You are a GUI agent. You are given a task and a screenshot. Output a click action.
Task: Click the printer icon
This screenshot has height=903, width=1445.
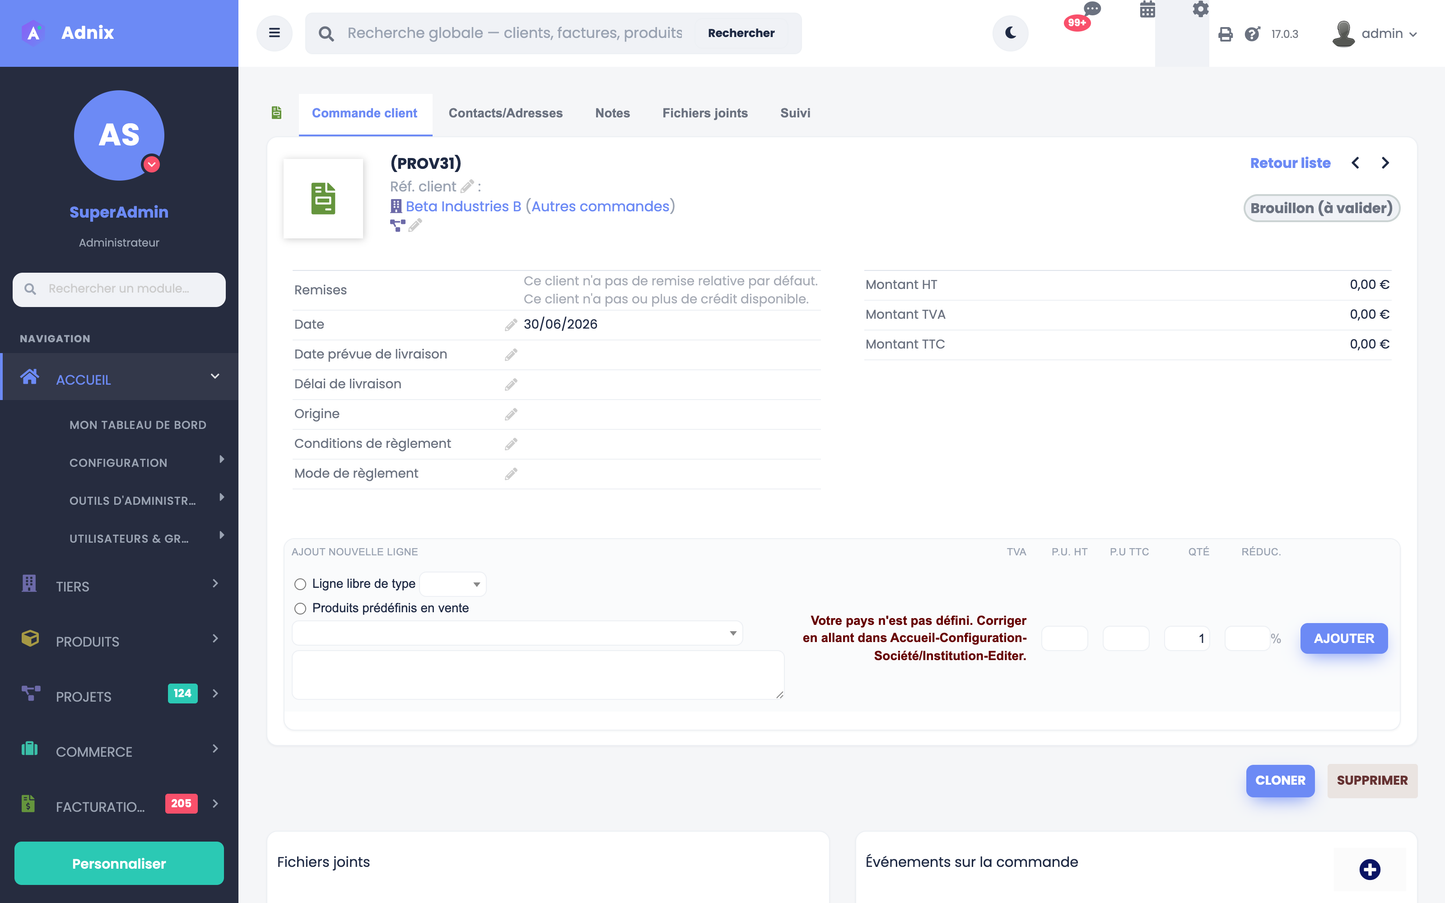tap(1225, 34)
